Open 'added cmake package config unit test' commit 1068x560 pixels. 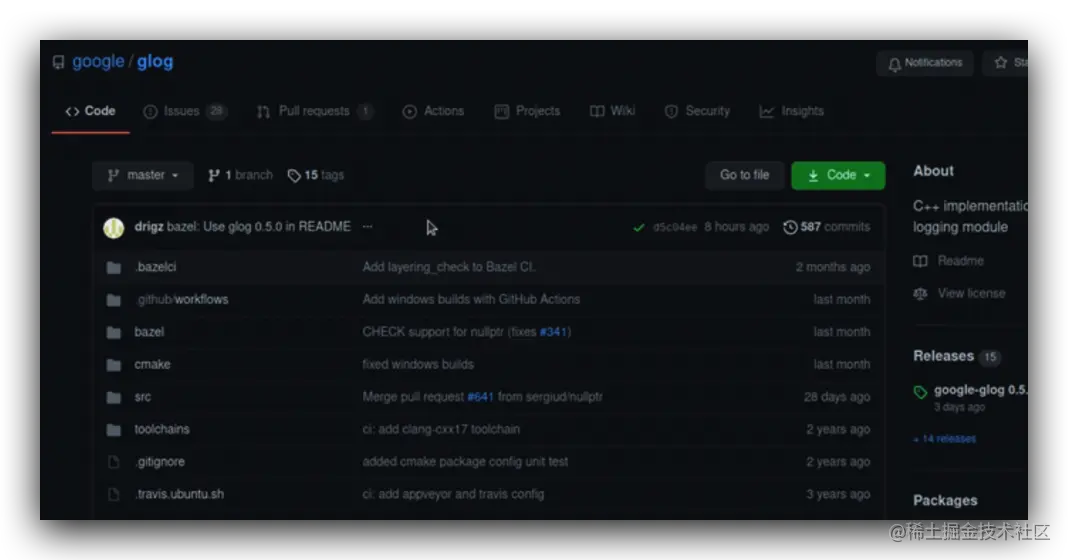(465, 462)
